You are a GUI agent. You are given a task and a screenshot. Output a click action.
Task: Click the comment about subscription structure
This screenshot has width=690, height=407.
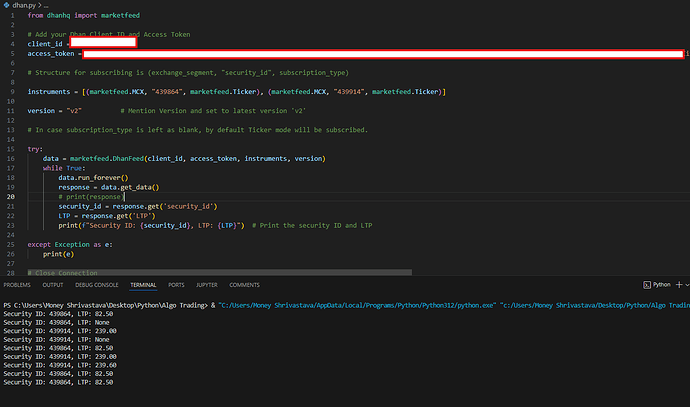(188, 73)
